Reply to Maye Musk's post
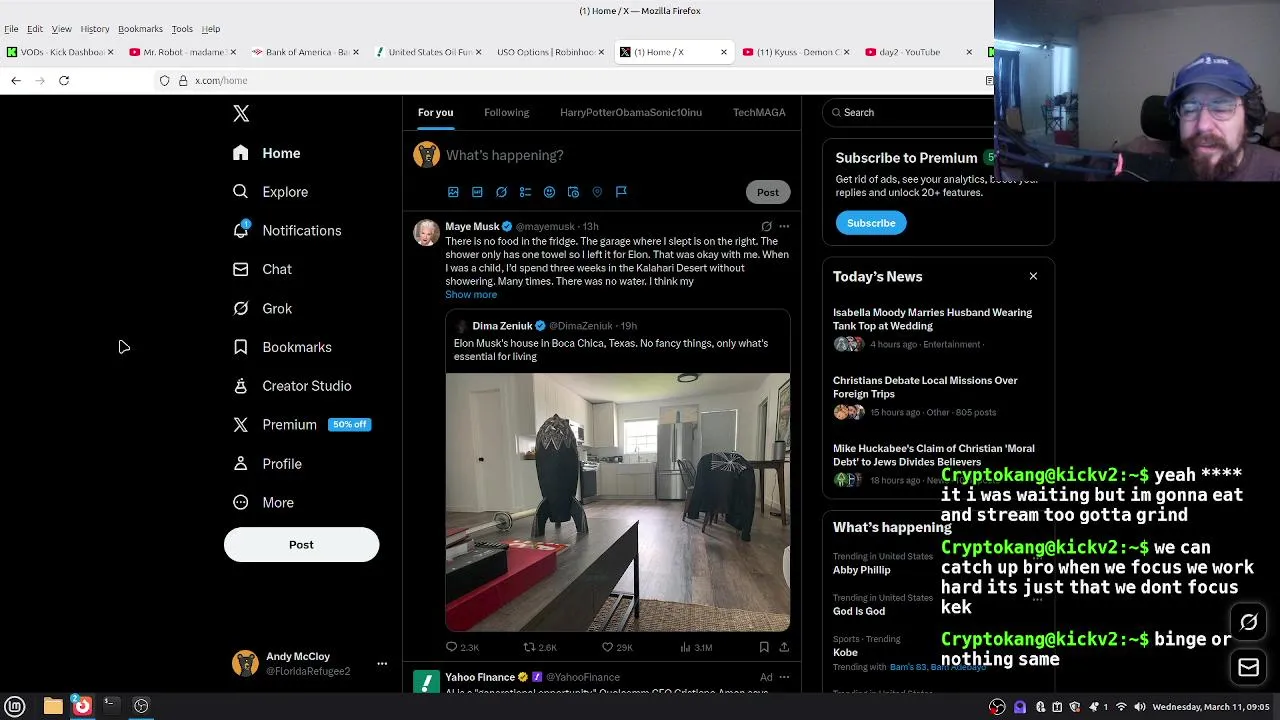Screen dimensions: 1280x720 click(x=462, y=648)
